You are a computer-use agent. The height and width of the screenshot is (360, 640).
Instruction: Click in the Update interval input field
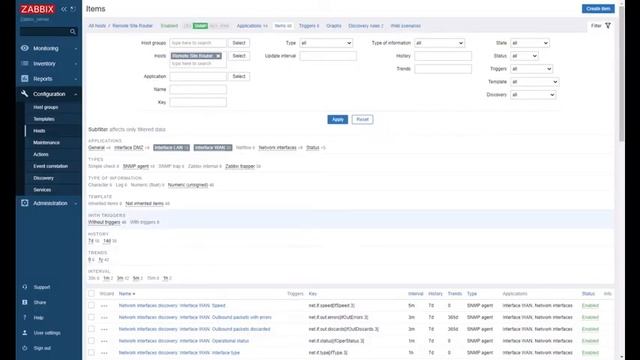click(328, 56)
